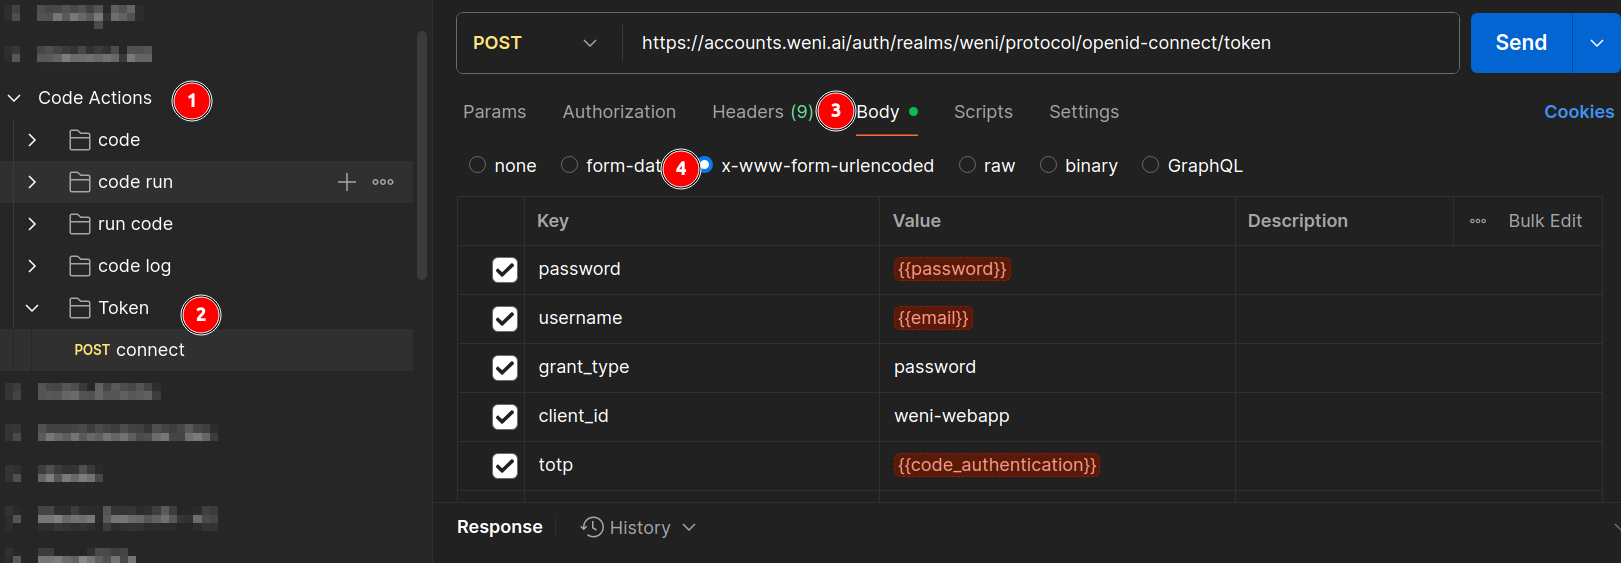Uncheck the totp key checkbox

click(505, 466)
